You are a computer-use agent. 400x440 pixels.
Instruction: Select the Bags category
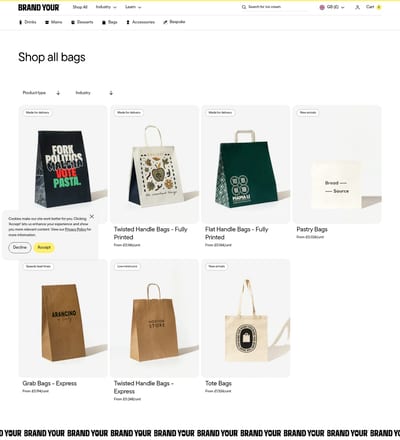pos(110,22)
